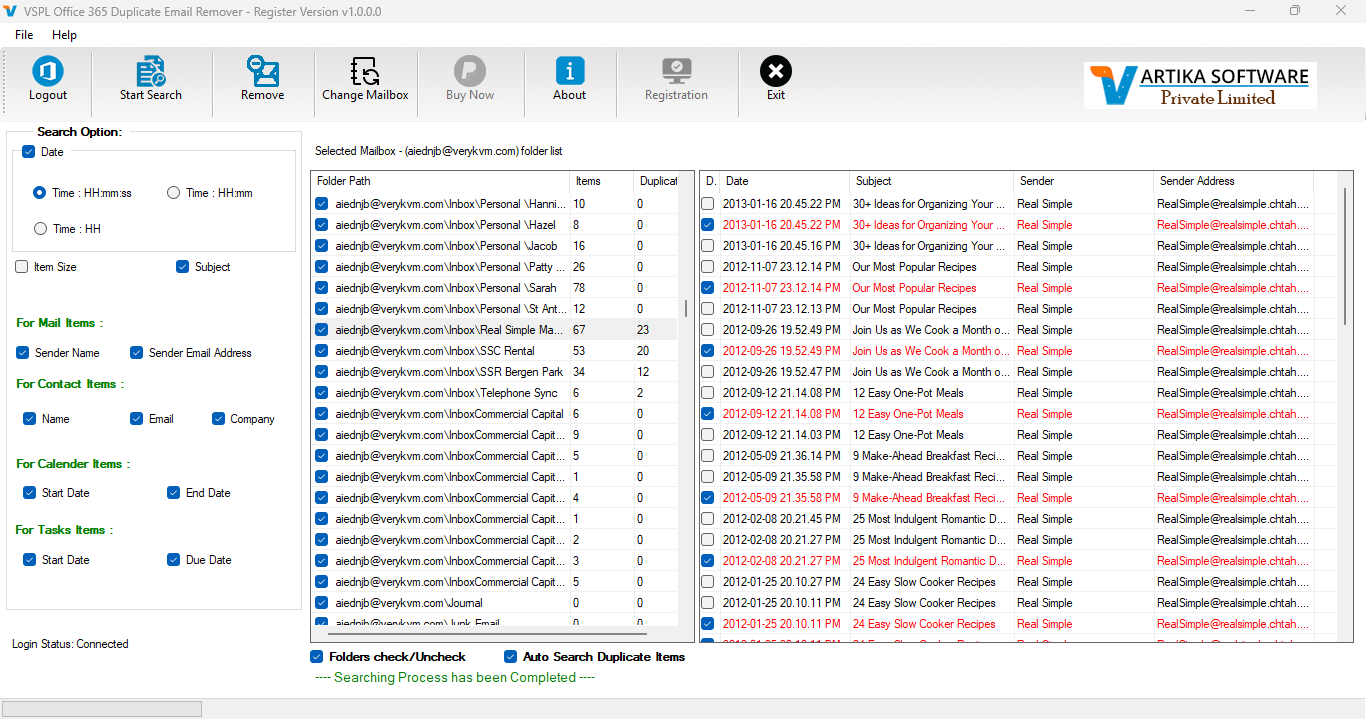Click the Journal folder path row
Screen dimensions: 1366x720
pyautogui.click(x=495, y=603)
